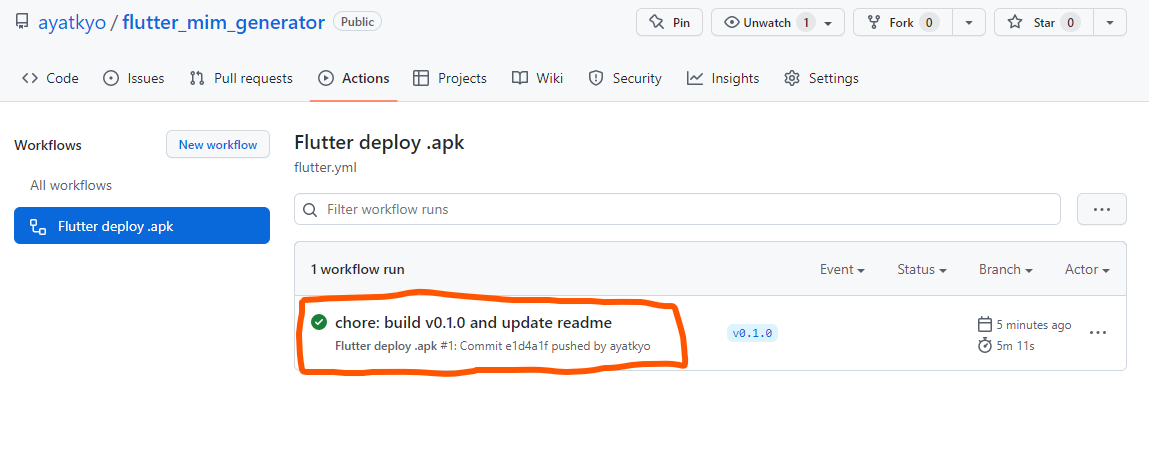
Task: Star the repository
Action: tap(1044, 22)
